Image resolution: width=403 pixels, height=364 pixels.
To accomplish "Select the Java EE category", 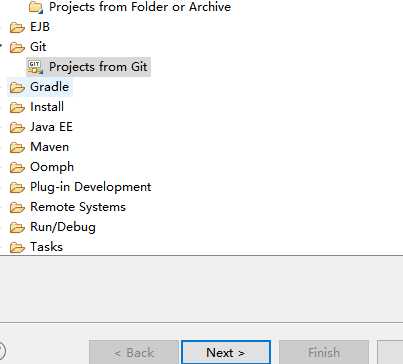I will [x=51, y=127].
